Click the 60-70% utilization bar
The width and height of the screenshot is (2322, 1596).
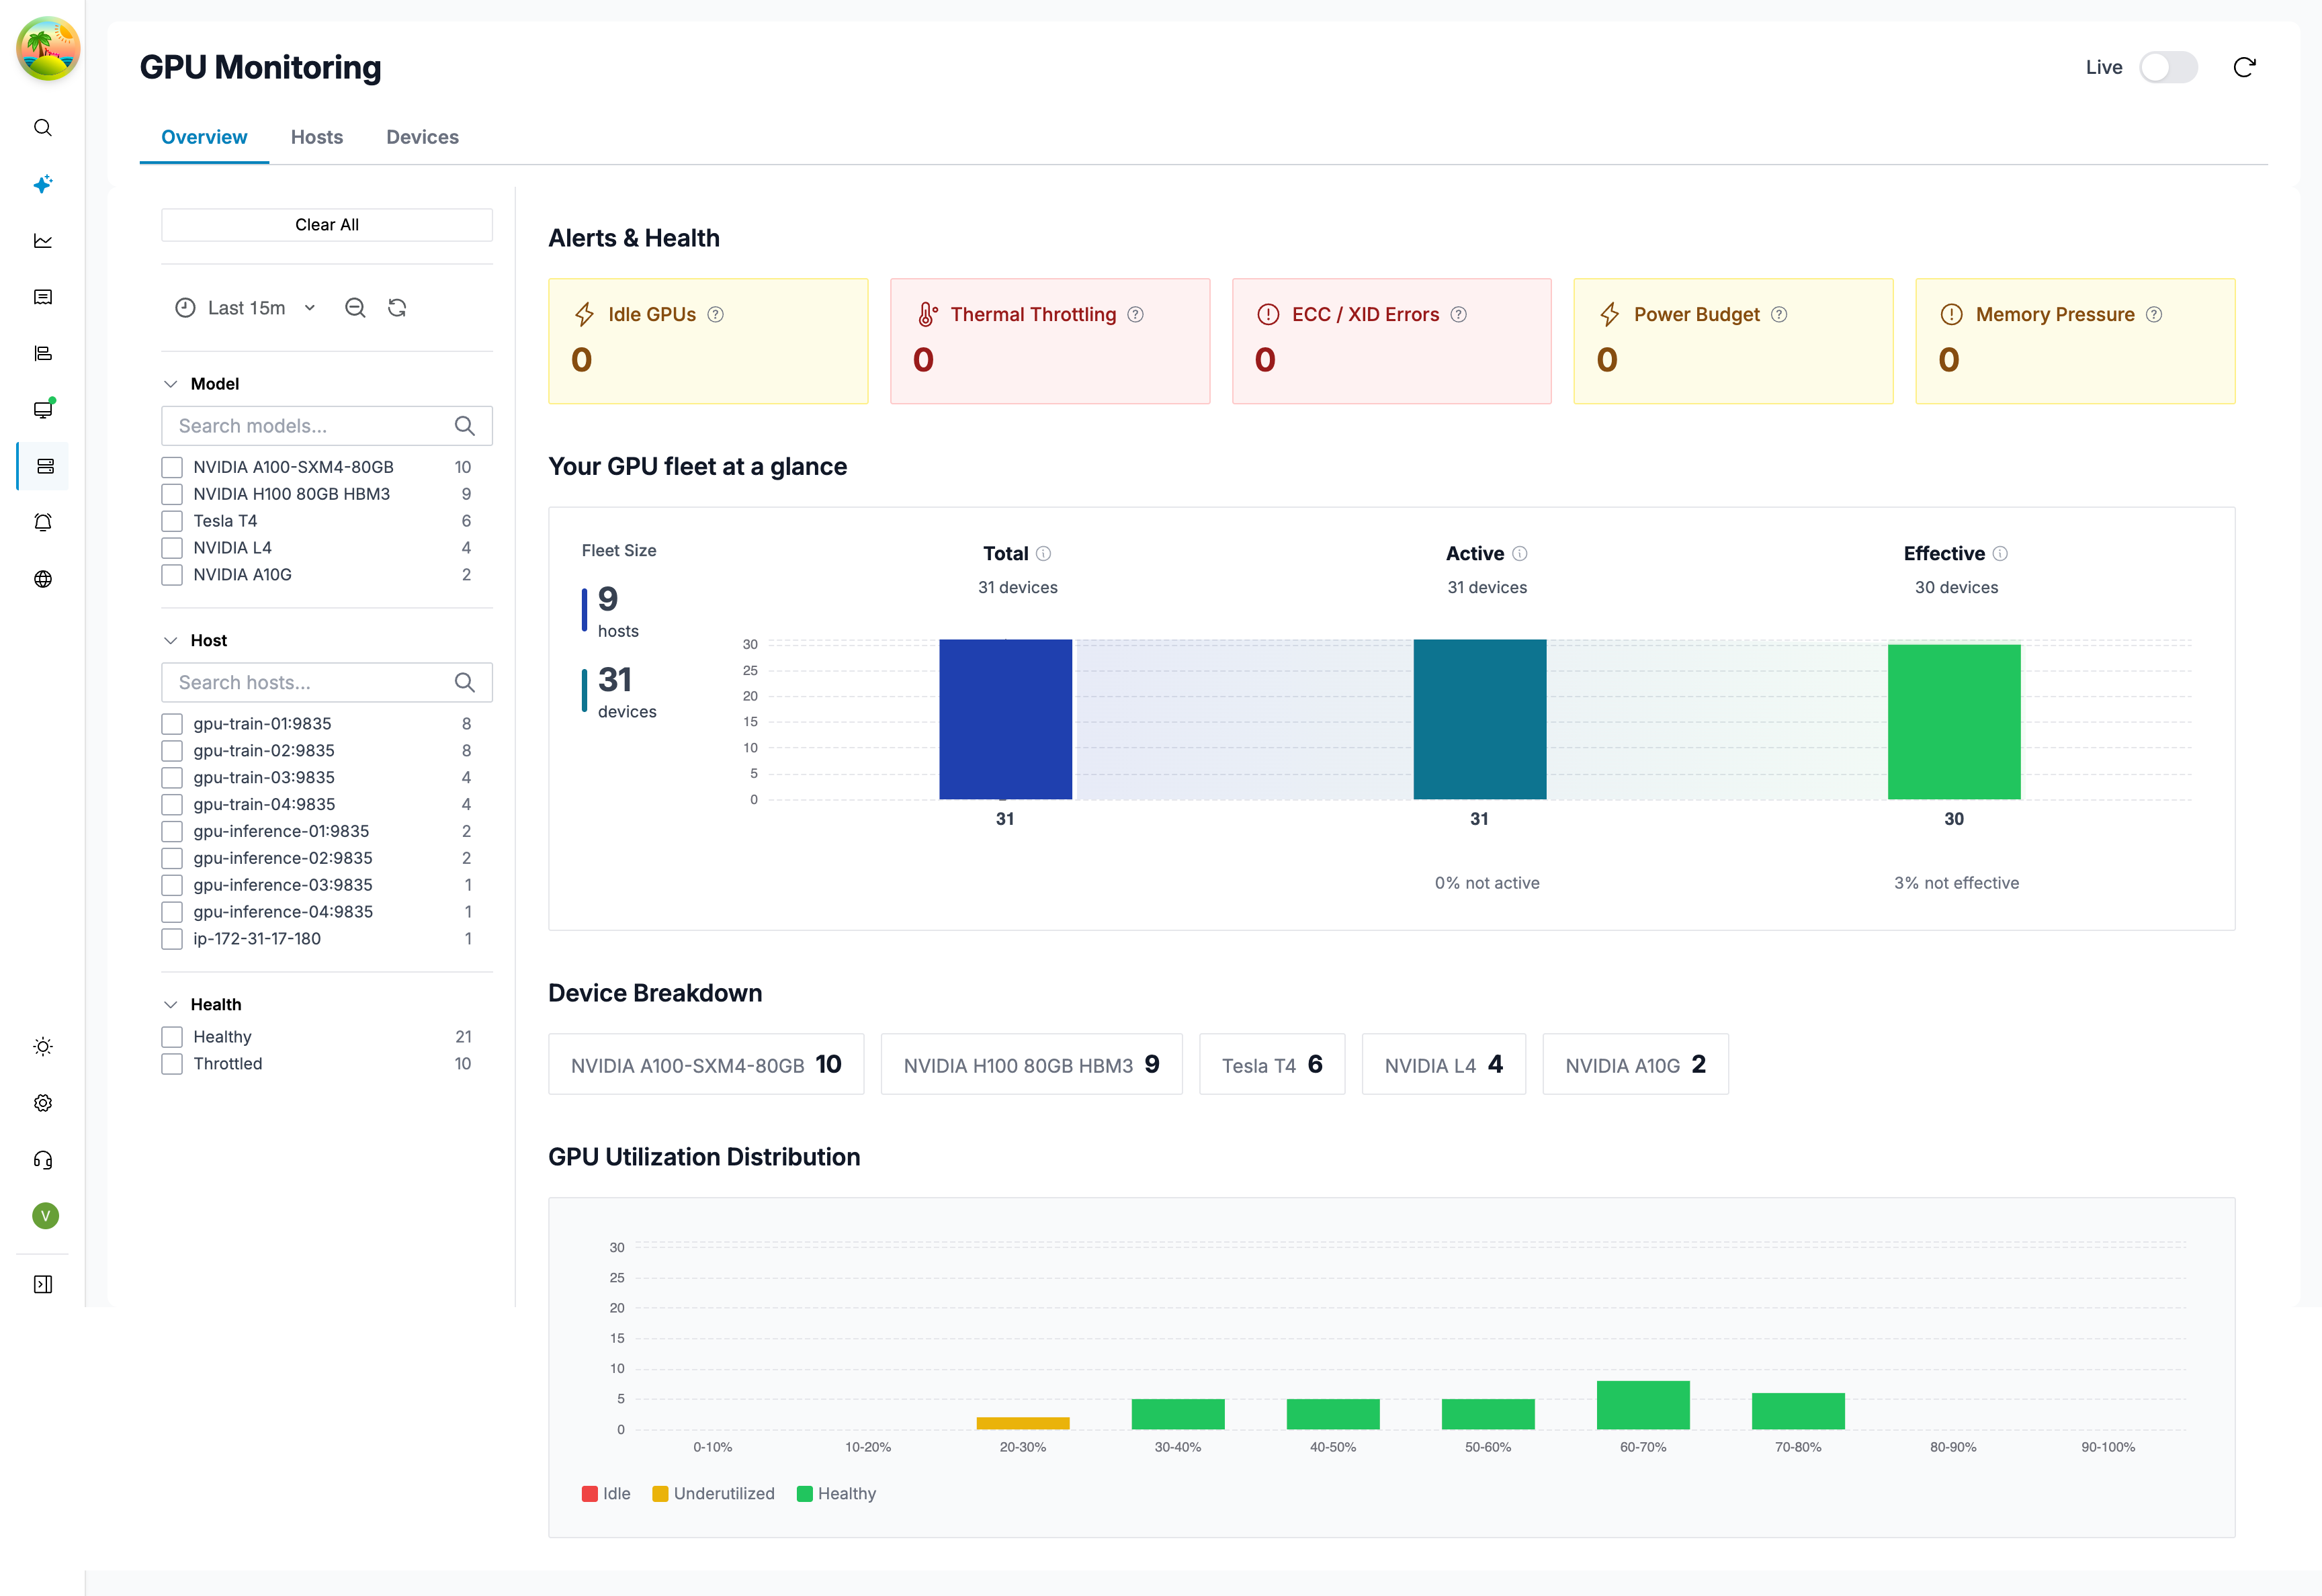click(1643, 1405)
